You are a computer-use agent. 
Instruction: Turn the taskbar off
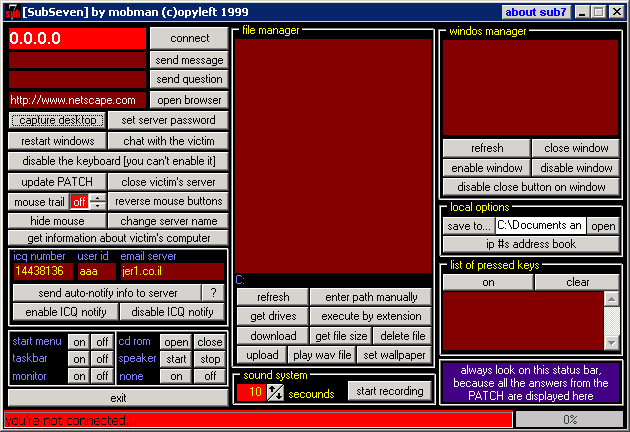(x=101, y=359)
